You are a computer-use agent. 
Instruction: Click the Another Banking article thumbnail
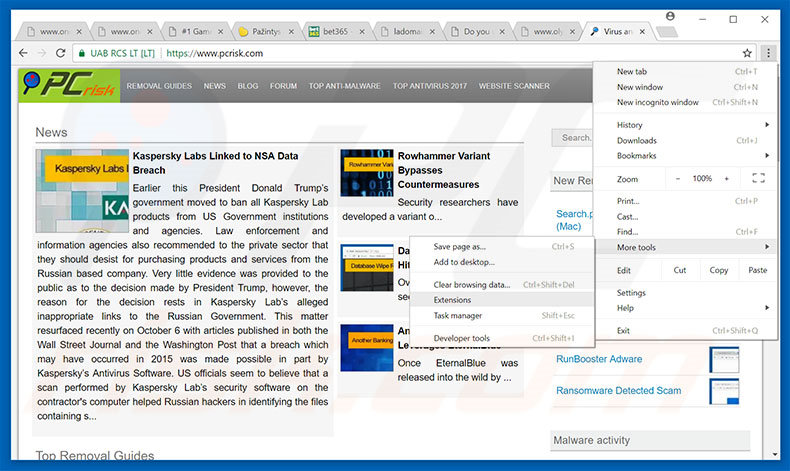[x=367, y=348]
